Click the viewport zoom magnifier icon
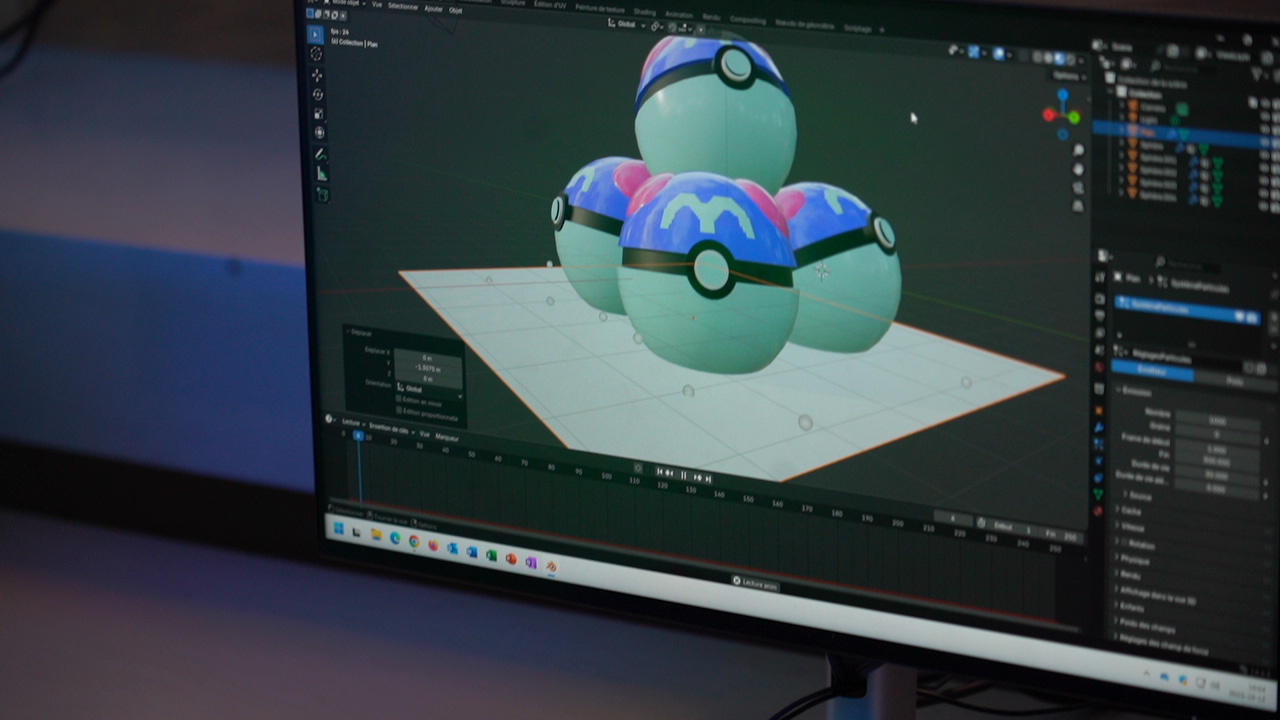Viewport: 1280px width, 720px height. (1078, 150)
